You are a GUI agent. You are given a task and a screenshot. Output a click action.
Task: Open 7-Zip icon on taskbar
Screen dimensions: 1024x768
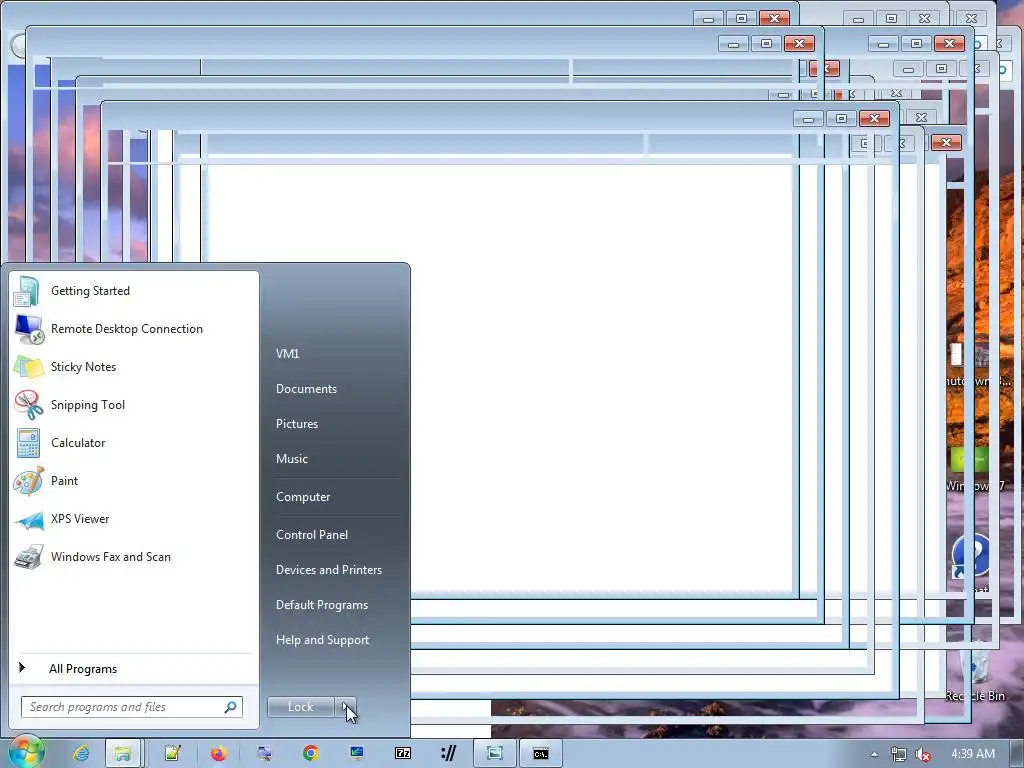coord(403,754)
